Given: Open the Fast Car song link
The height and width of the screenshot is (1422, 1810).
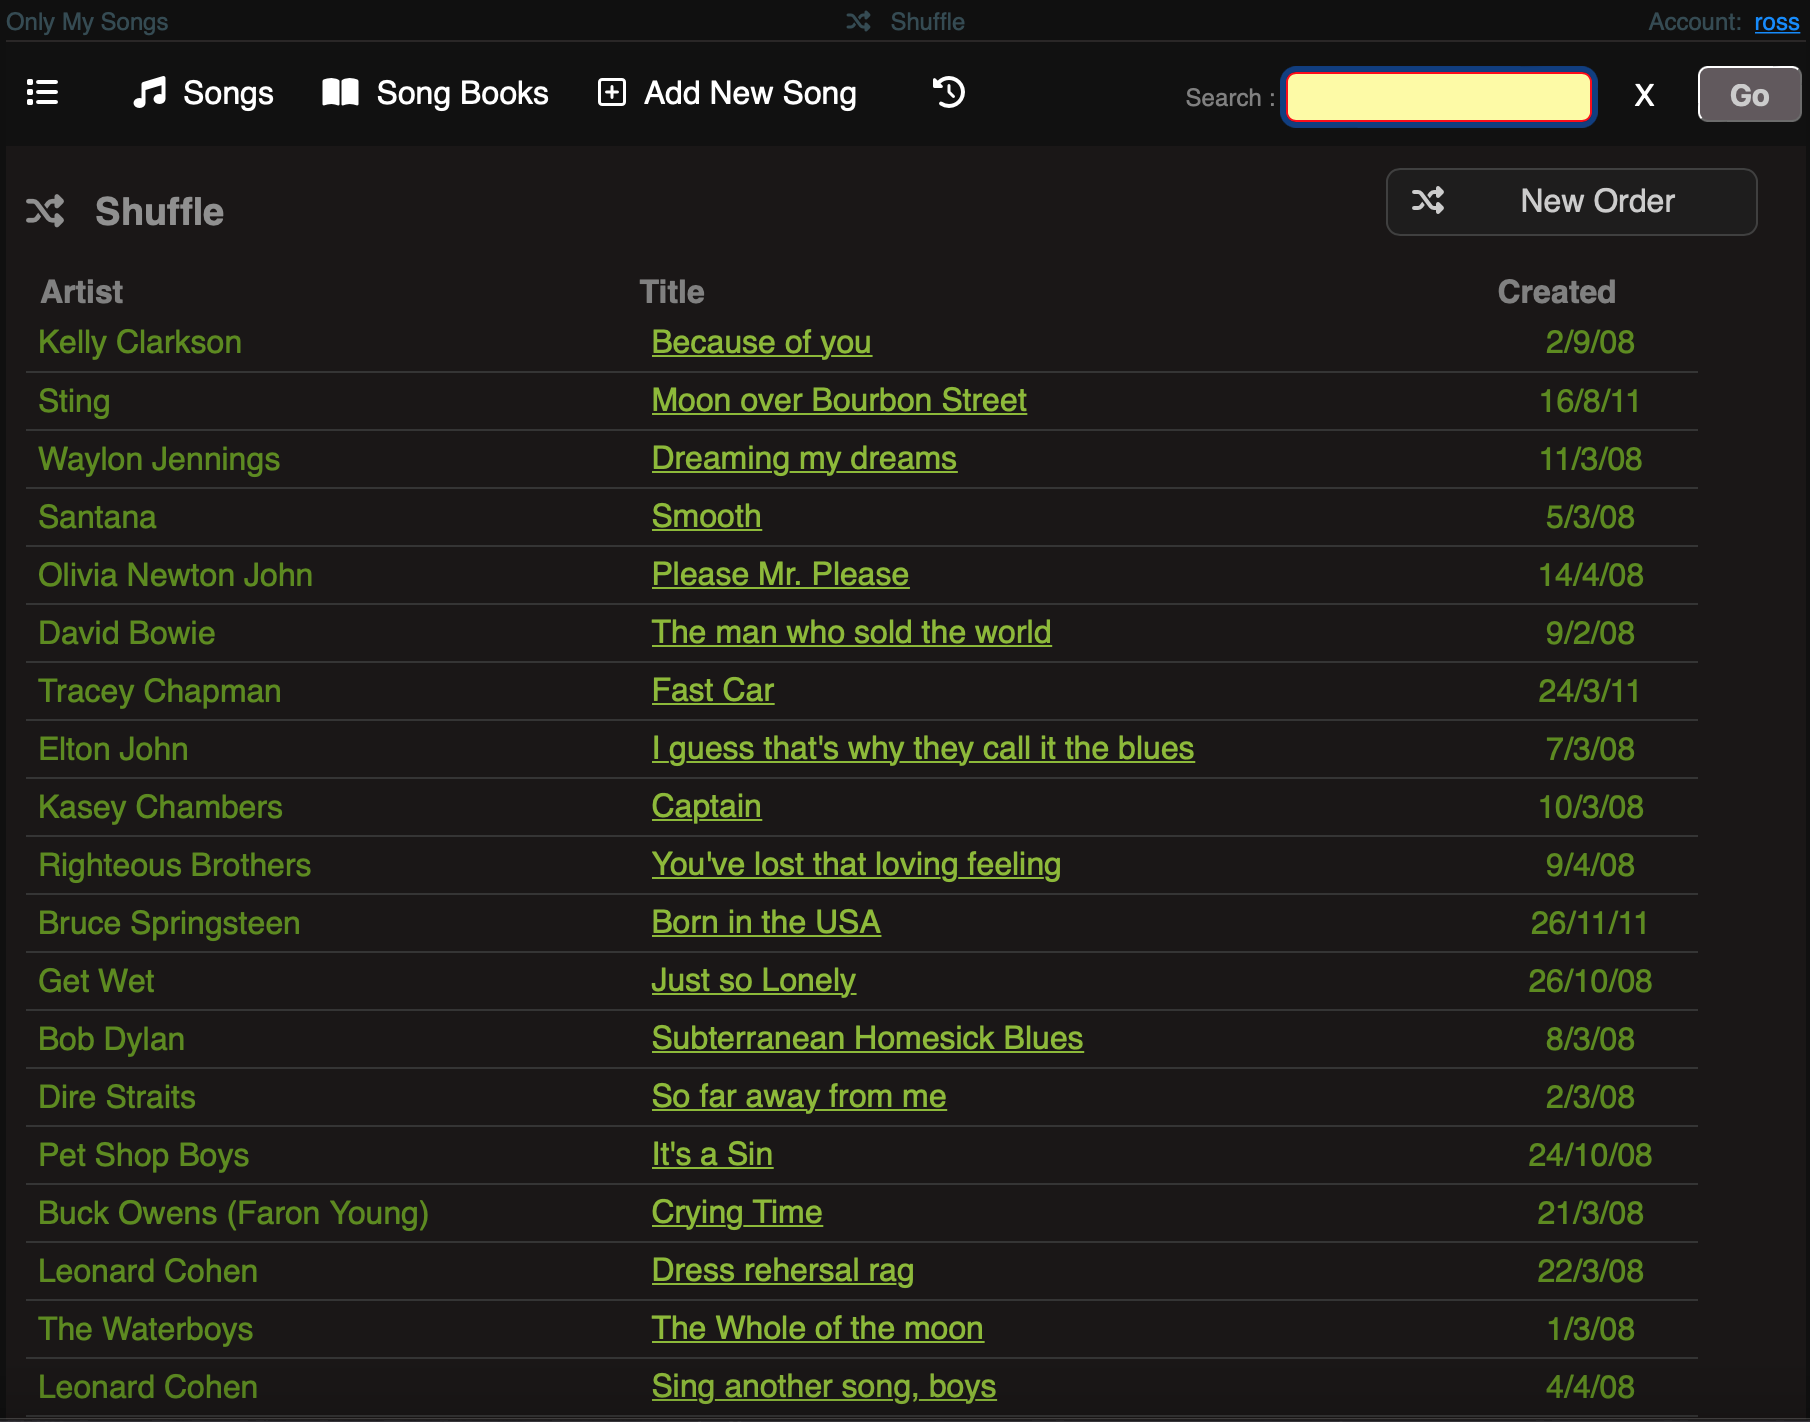Looking at the screenshot, I should coord(712,690).
